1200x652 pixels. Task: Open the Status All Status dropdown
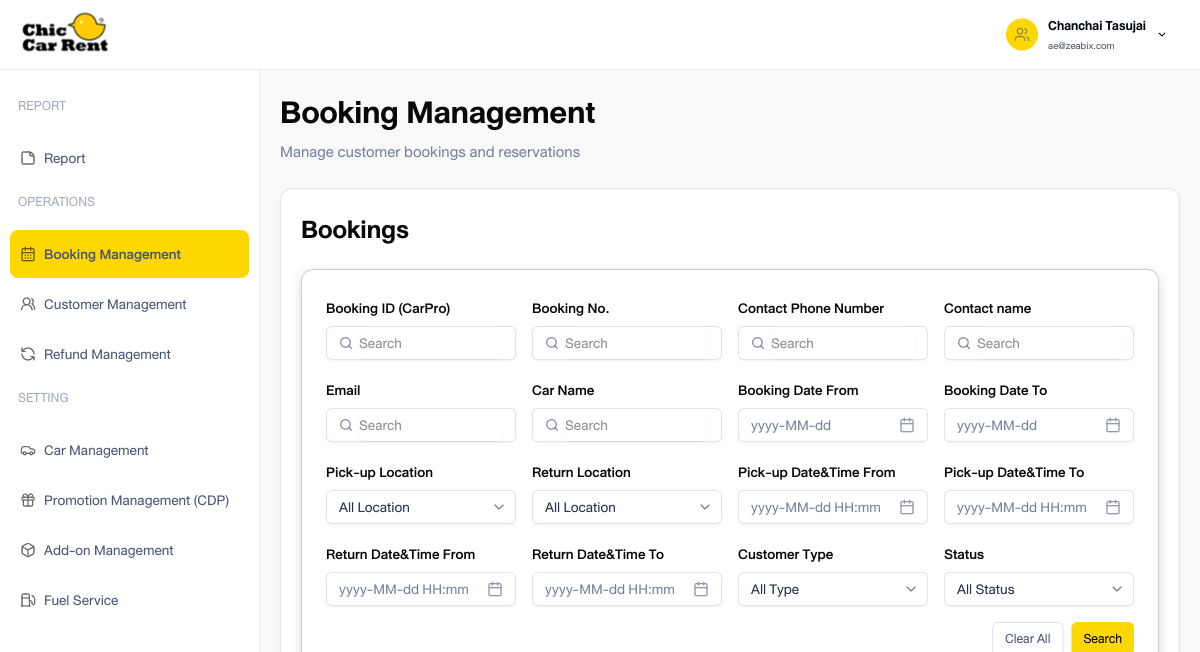(x=1039, y=589)
